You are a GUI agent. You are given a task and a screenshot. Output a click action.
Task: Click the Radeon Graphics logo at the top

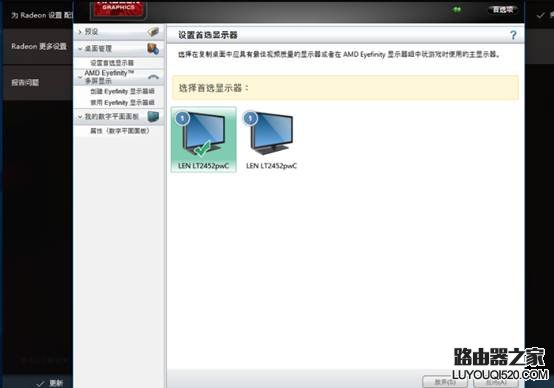tap(119, 8)
